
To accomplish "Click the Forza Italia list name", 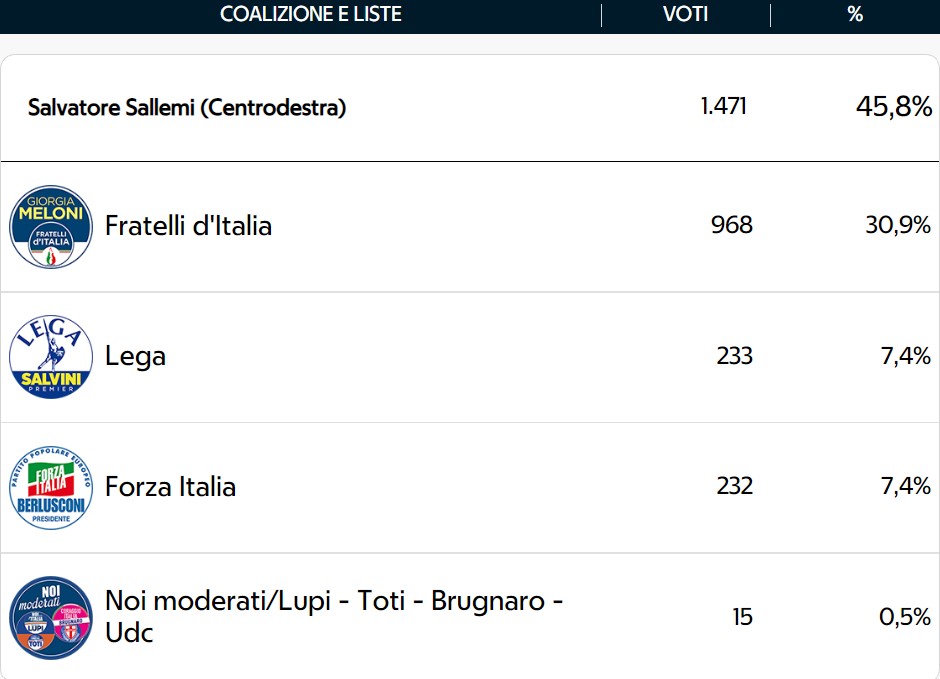I will [x=170, y=487].
